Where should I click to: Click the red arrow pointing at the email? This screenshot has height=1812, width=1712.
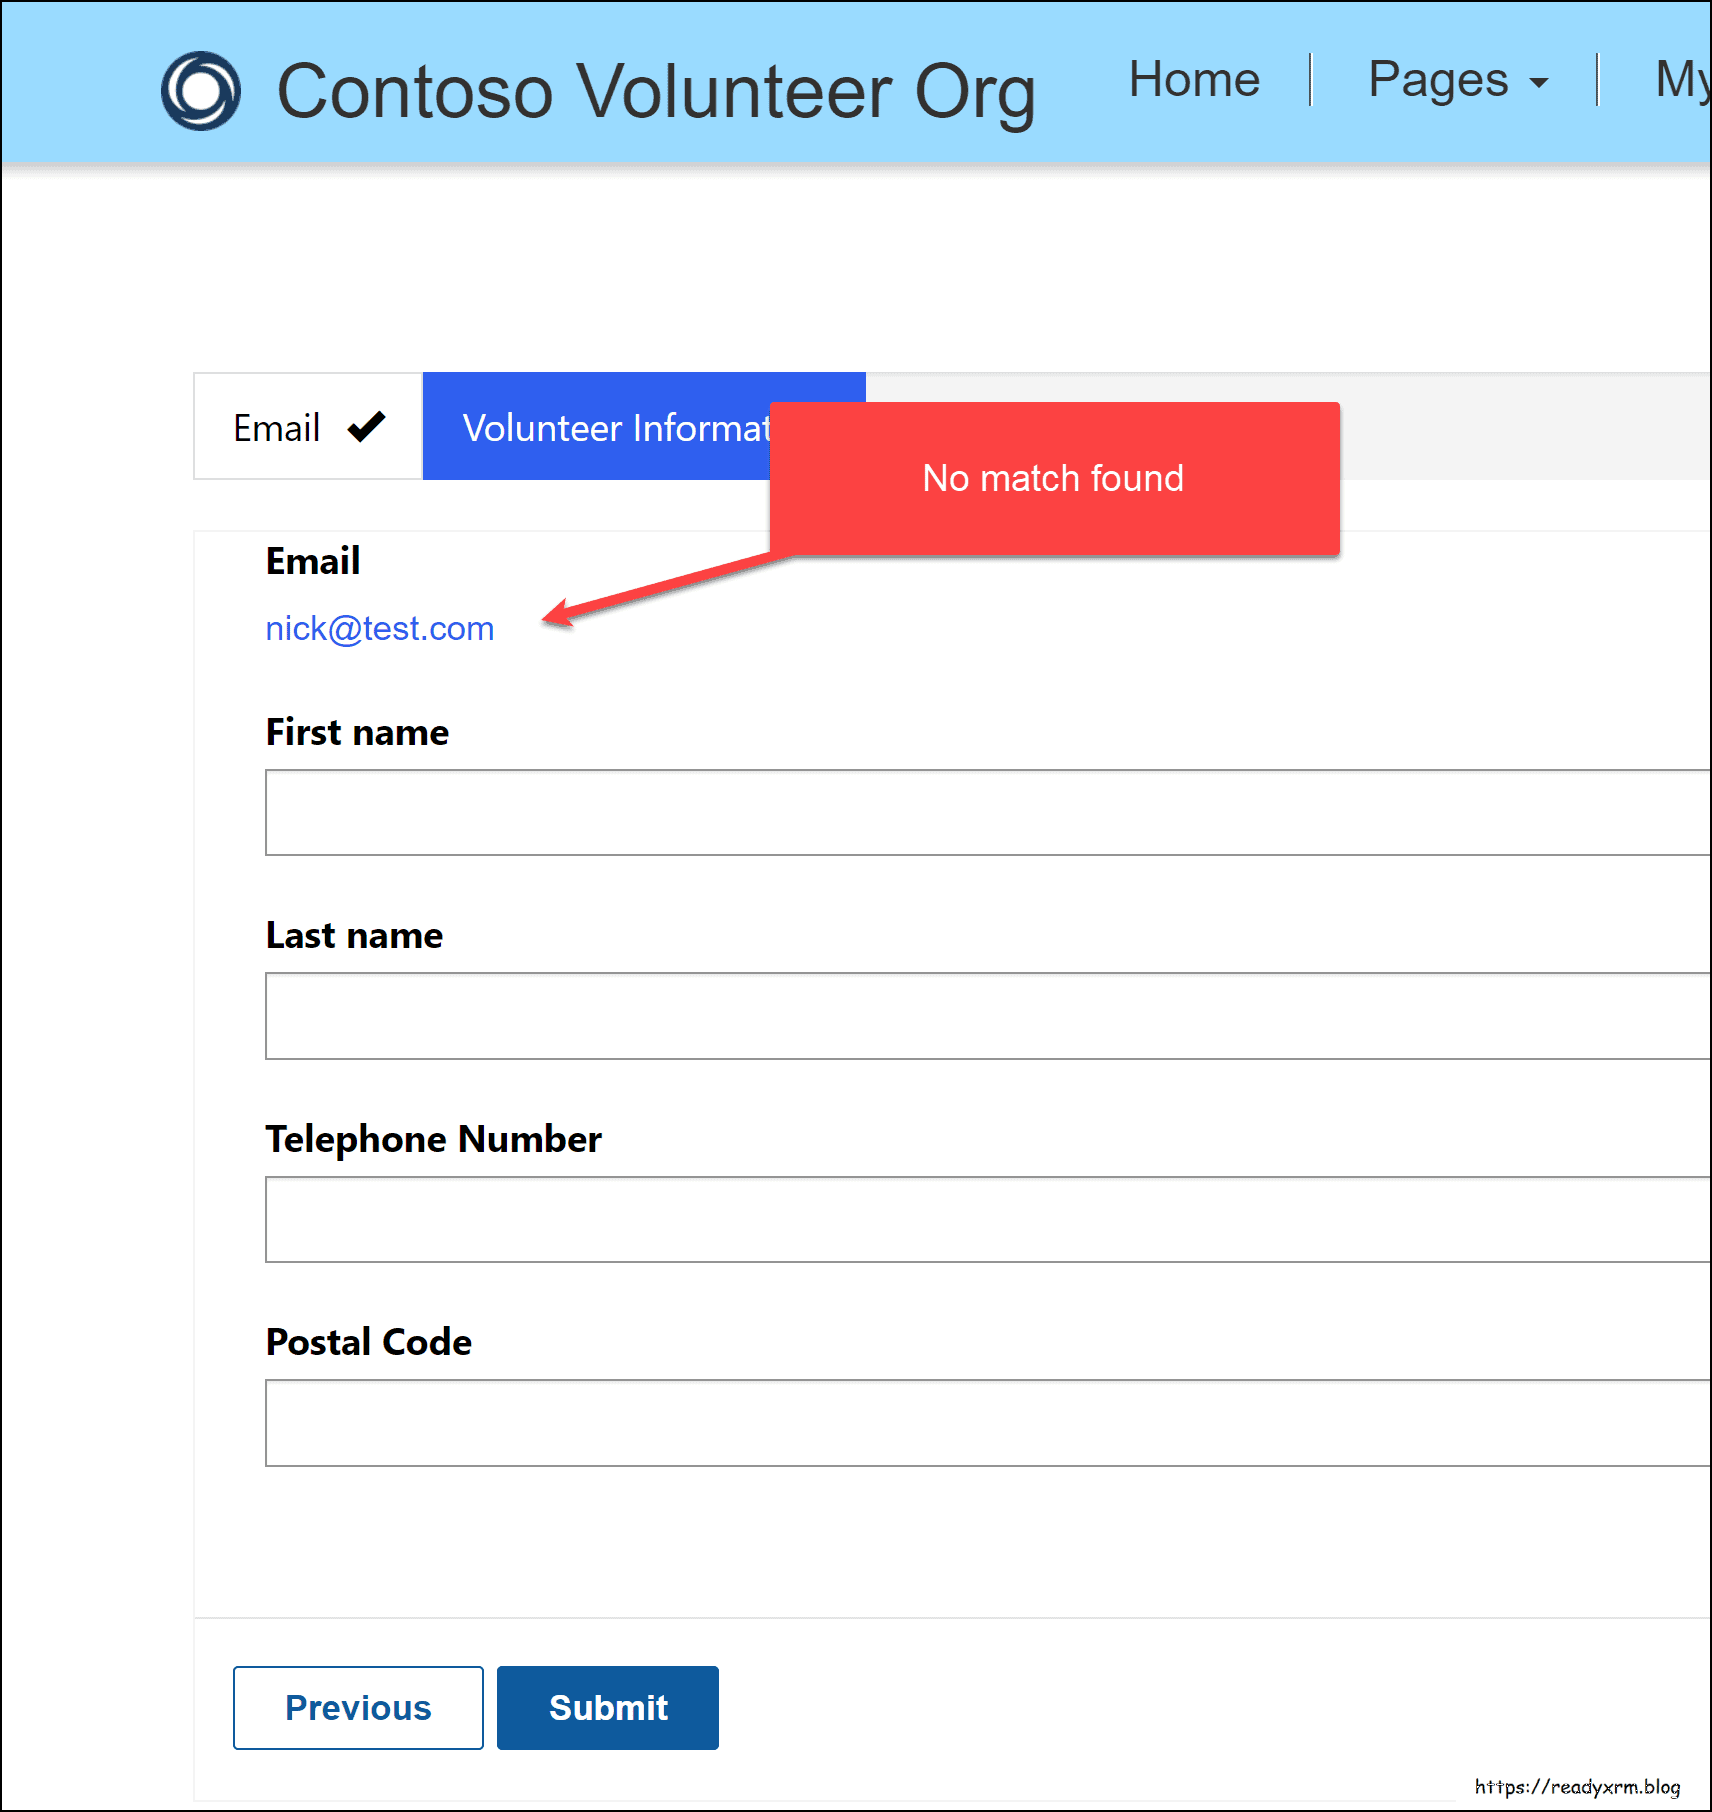click(x=660, y=590)
